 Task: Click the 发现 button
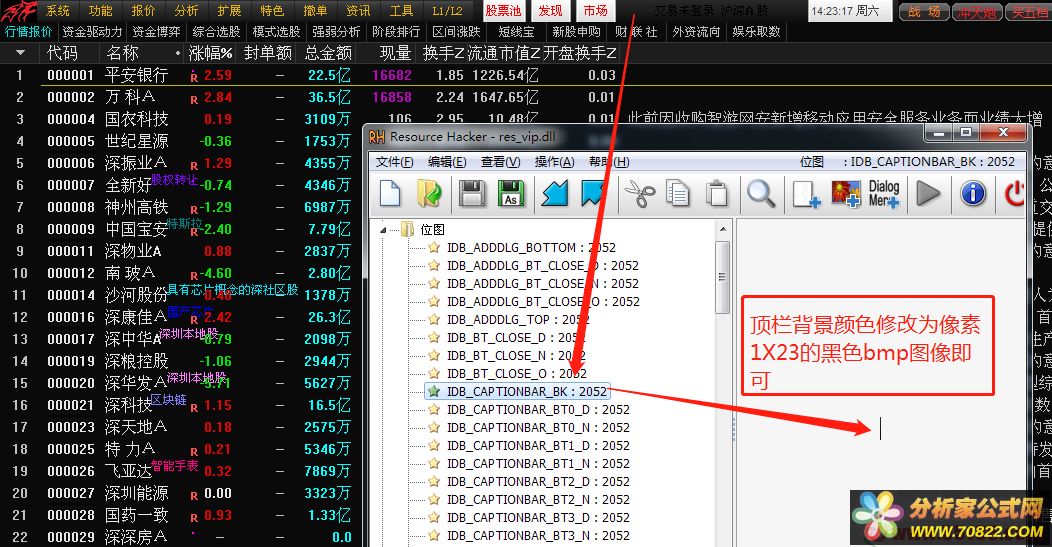tap(551, 11)
